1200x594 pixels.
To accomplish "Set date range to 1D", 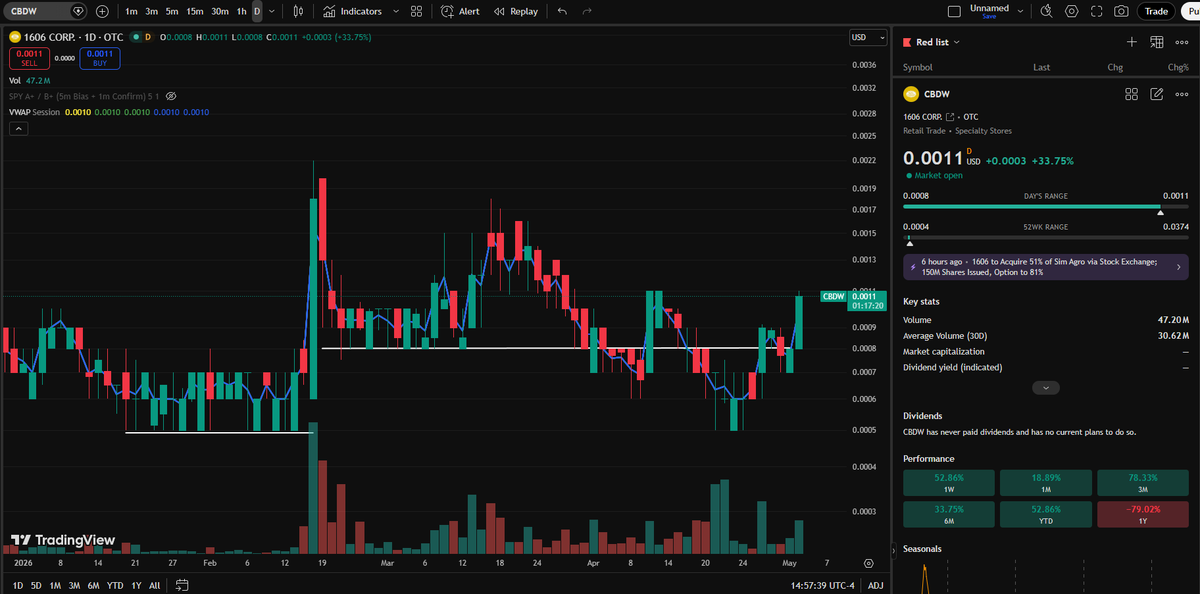I will coord(17,585).
